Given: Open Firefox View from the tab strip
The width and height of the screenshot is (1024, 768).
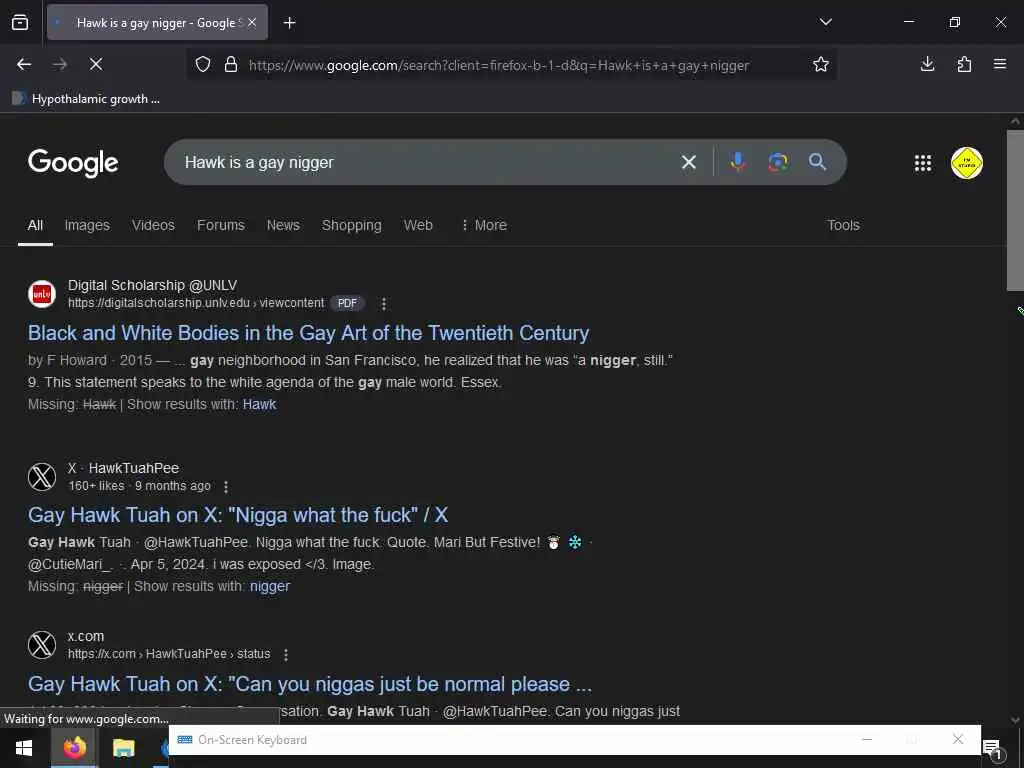Looking at the screenshot, I should tap(20, 22).
